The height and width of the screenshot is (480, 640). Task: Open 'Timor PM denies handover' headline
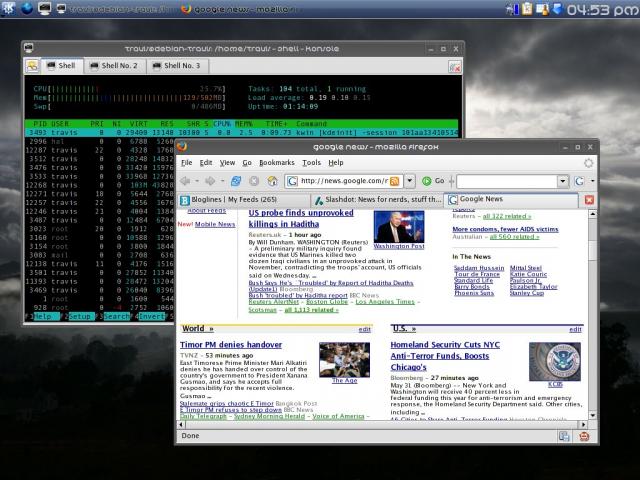(x=231, y=344)
